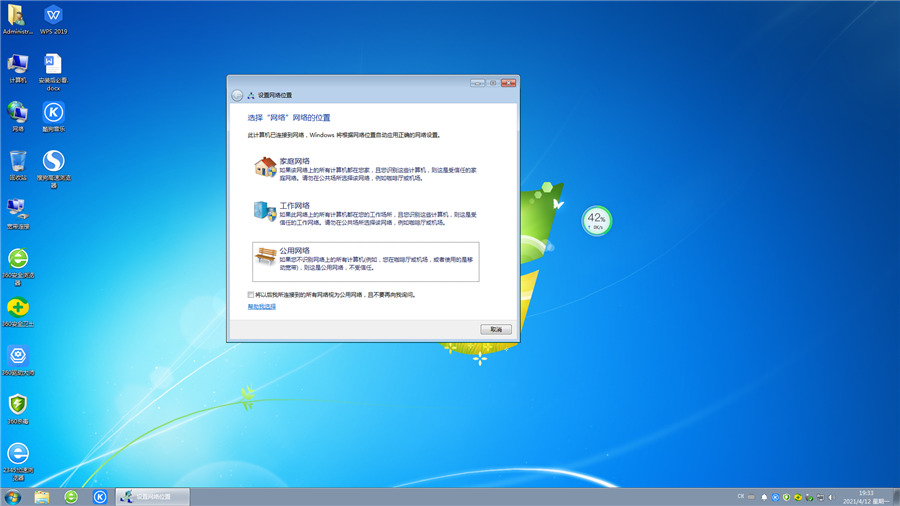Click the taskbar clock showing 19:33
900x506 pixels.
pyautogui.click(x=865, y=496)
